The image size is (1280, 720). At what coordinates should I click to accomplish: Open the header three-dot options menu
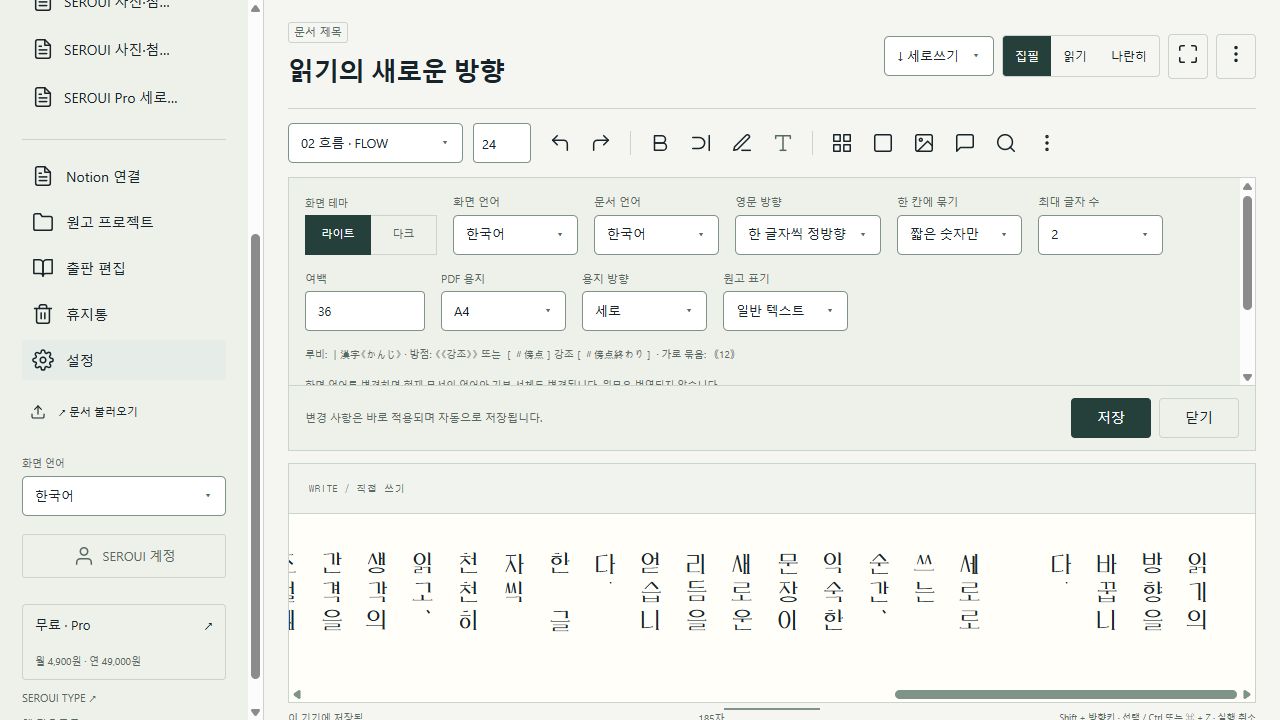[x=1236, y=55]
